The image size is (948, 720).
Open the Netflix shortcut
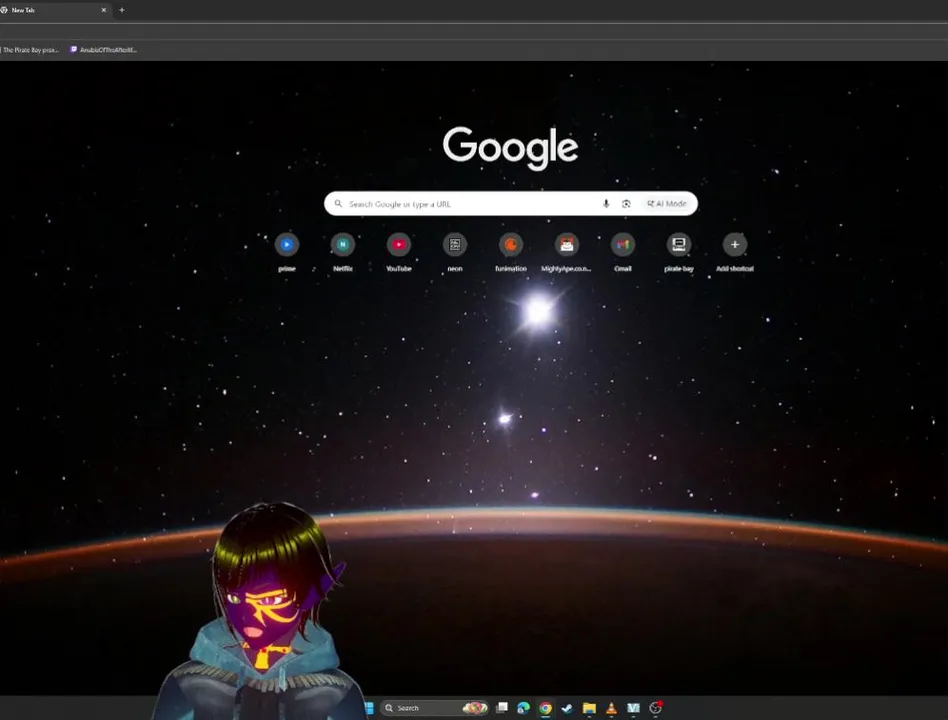coord(343,245)
